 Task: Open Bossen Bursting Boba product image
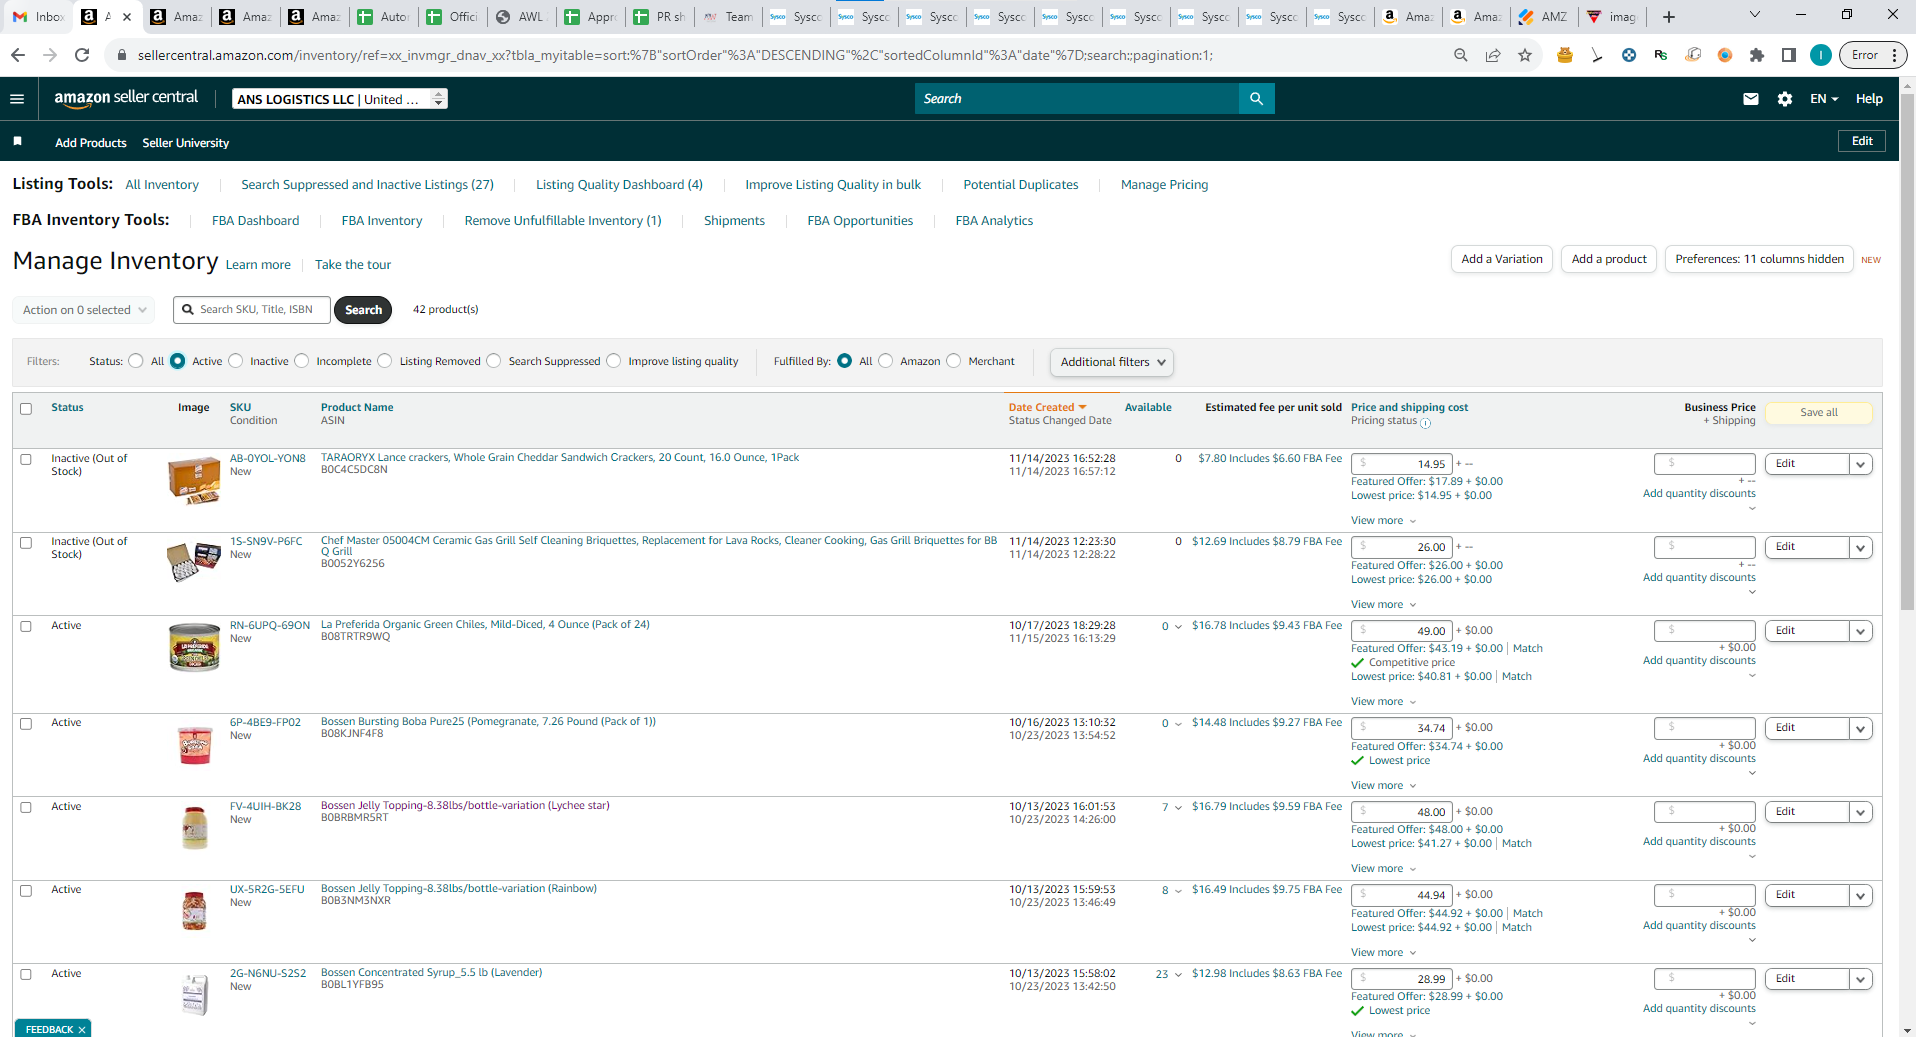(195, 744)
